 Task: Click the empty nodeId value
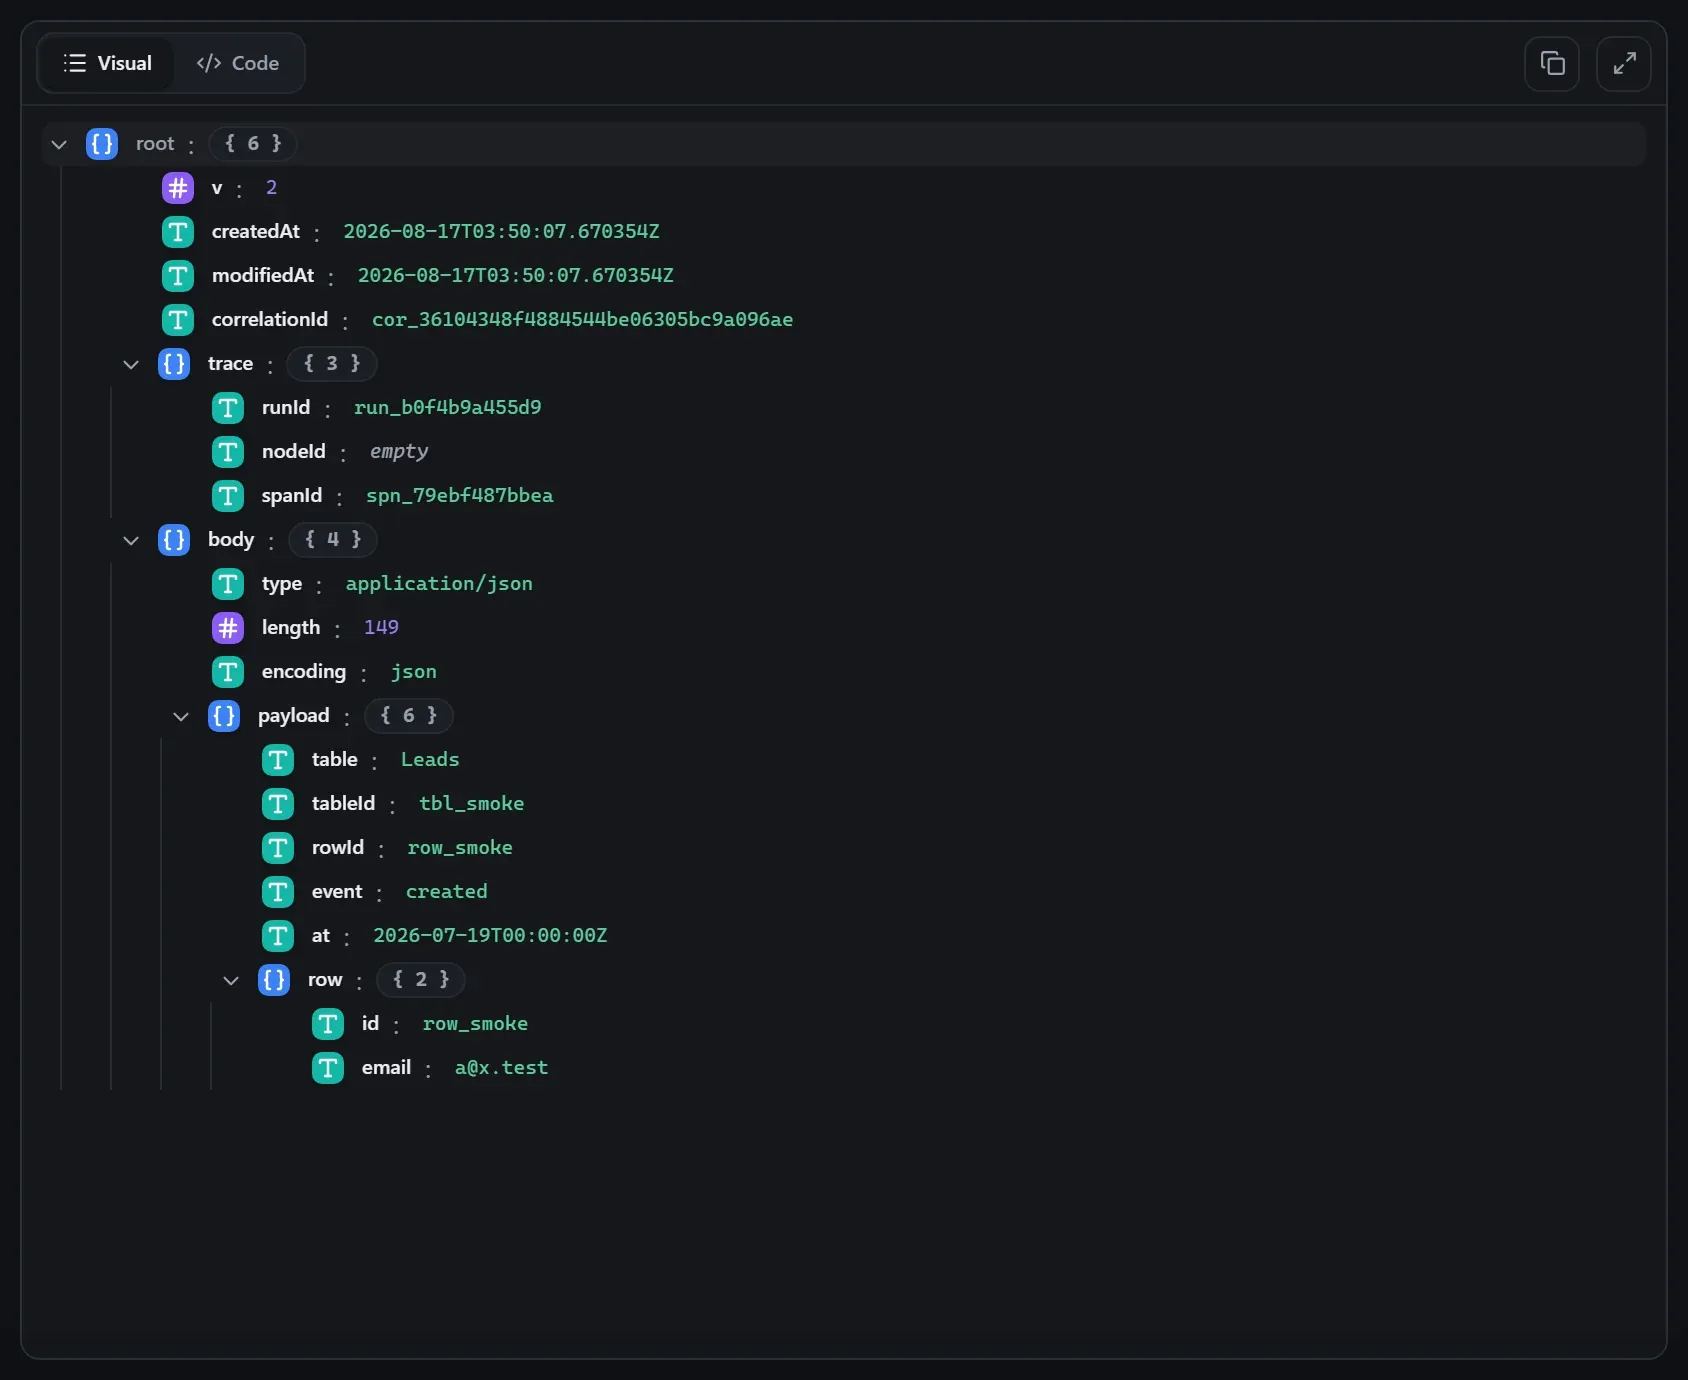[x=399, y=452]
